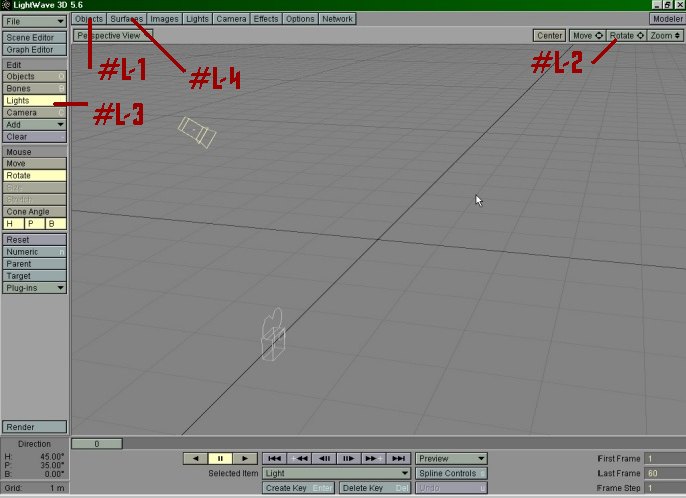Click the First Frame input field
The height and width of the screenshot is (498, 686).
[665, 459]
